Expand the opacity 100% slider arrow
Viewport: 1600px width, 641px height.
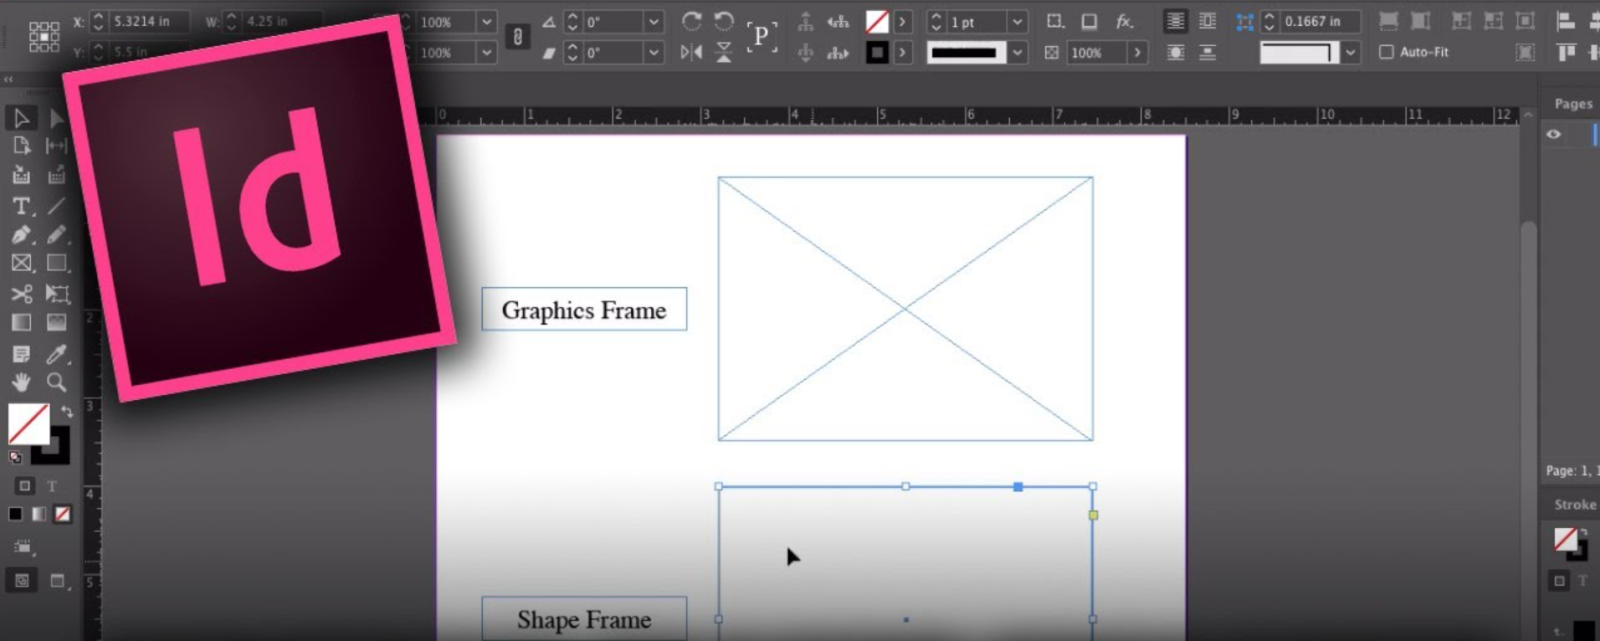coord(1137,52)
